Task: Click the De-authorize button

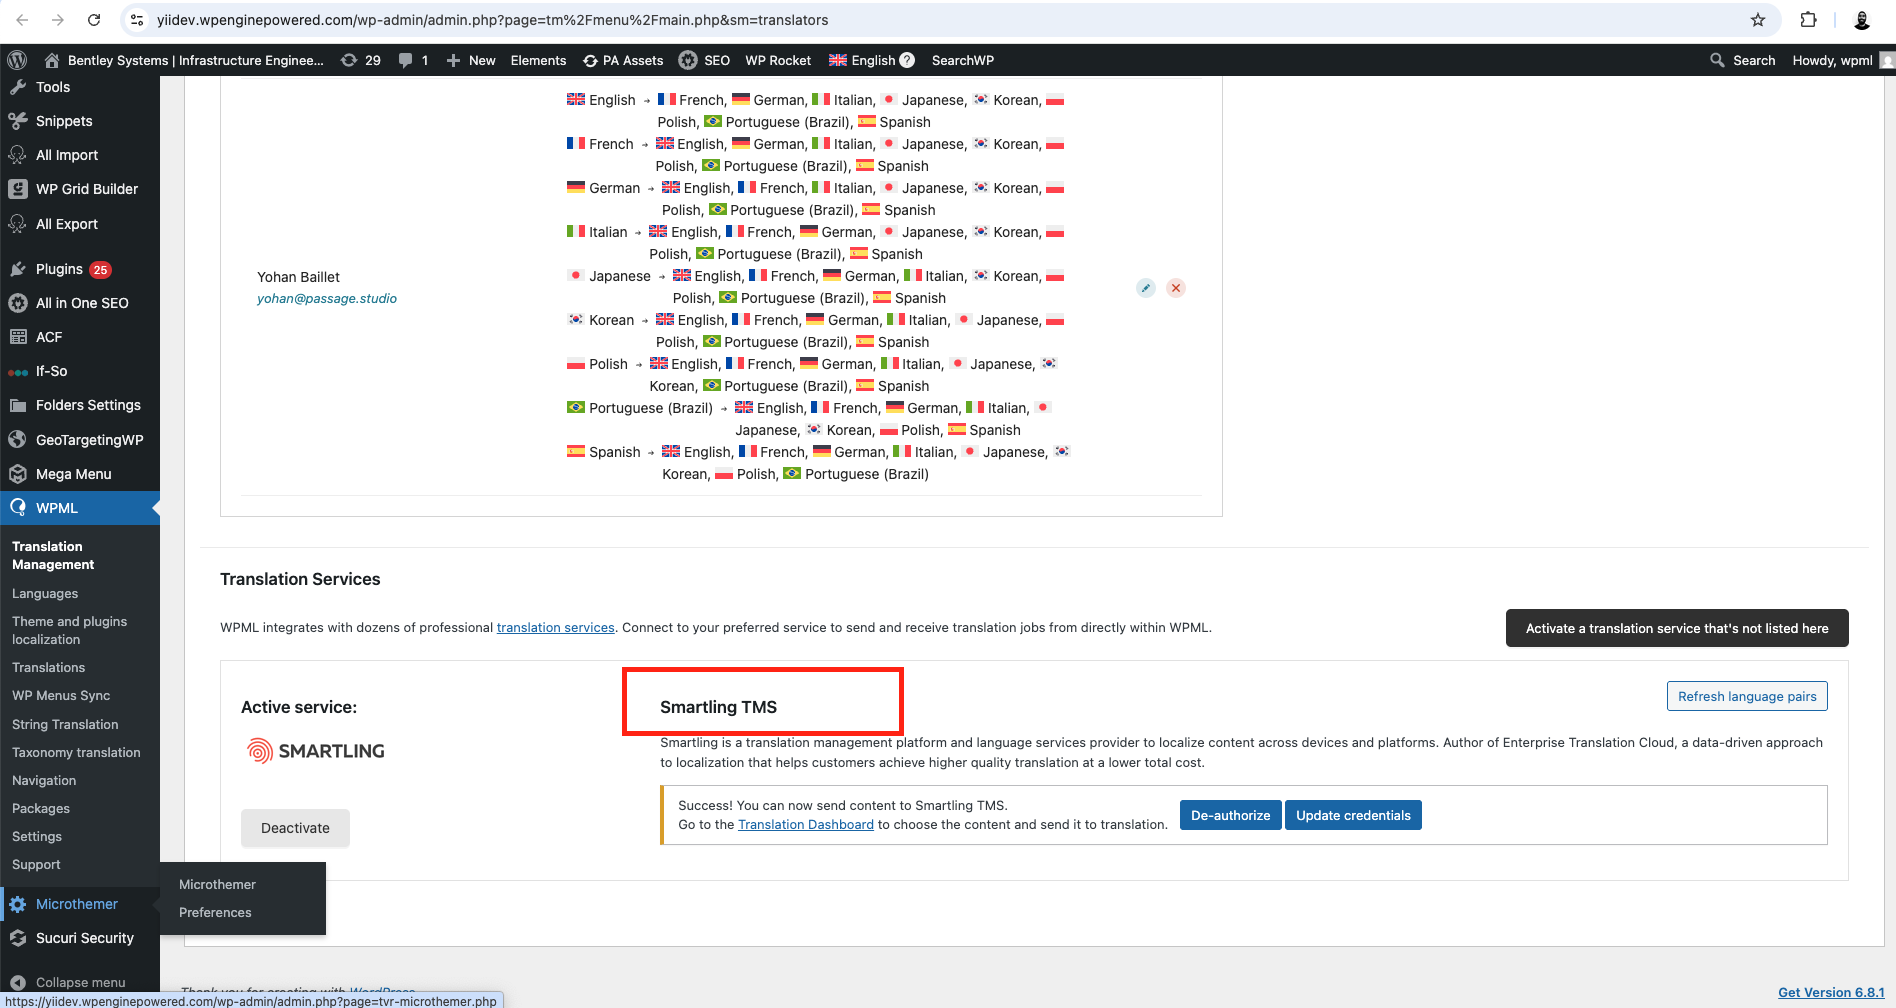Action: pyautogui.click(x=1230, y=815)
